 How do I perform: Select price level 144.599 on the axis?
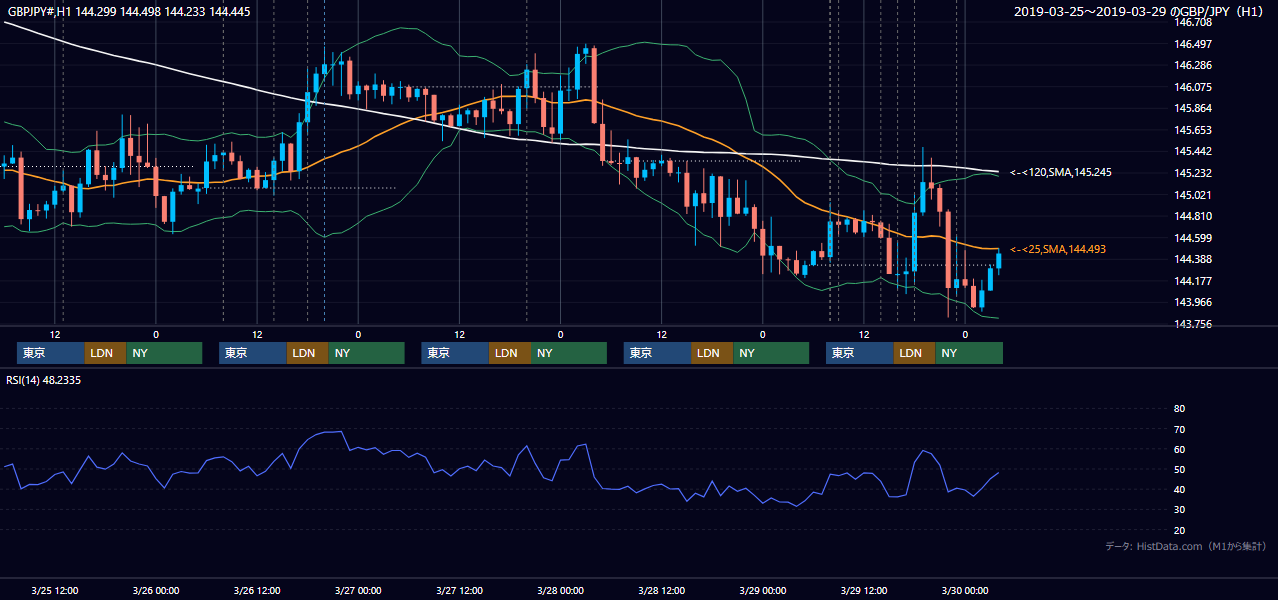[1193, 238]
